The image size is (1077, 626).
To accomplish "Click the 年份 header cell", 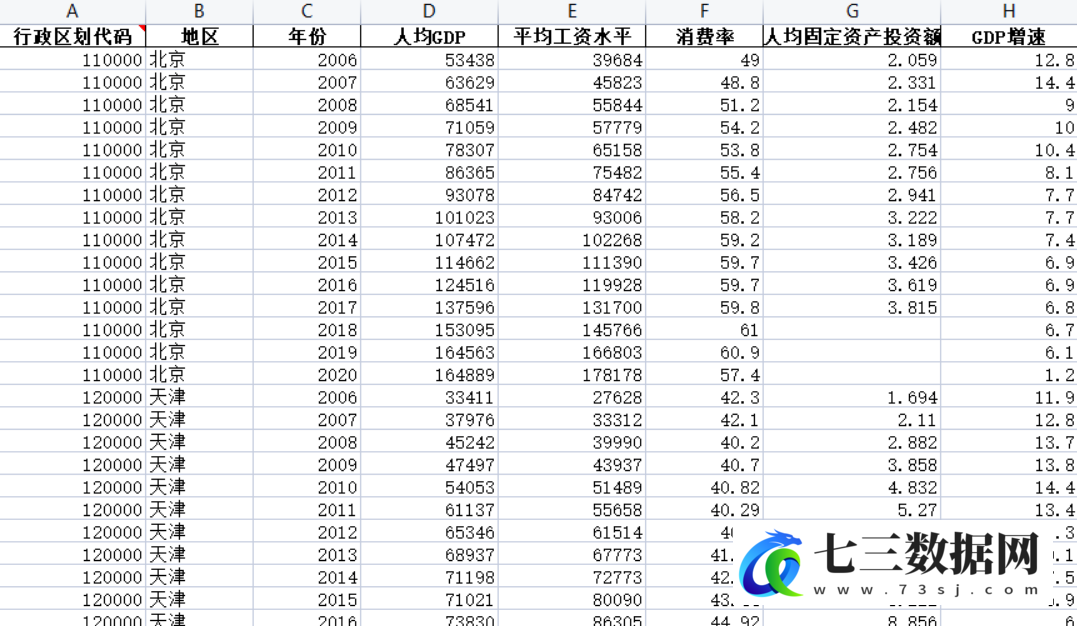I will click(x=307, y=36).
